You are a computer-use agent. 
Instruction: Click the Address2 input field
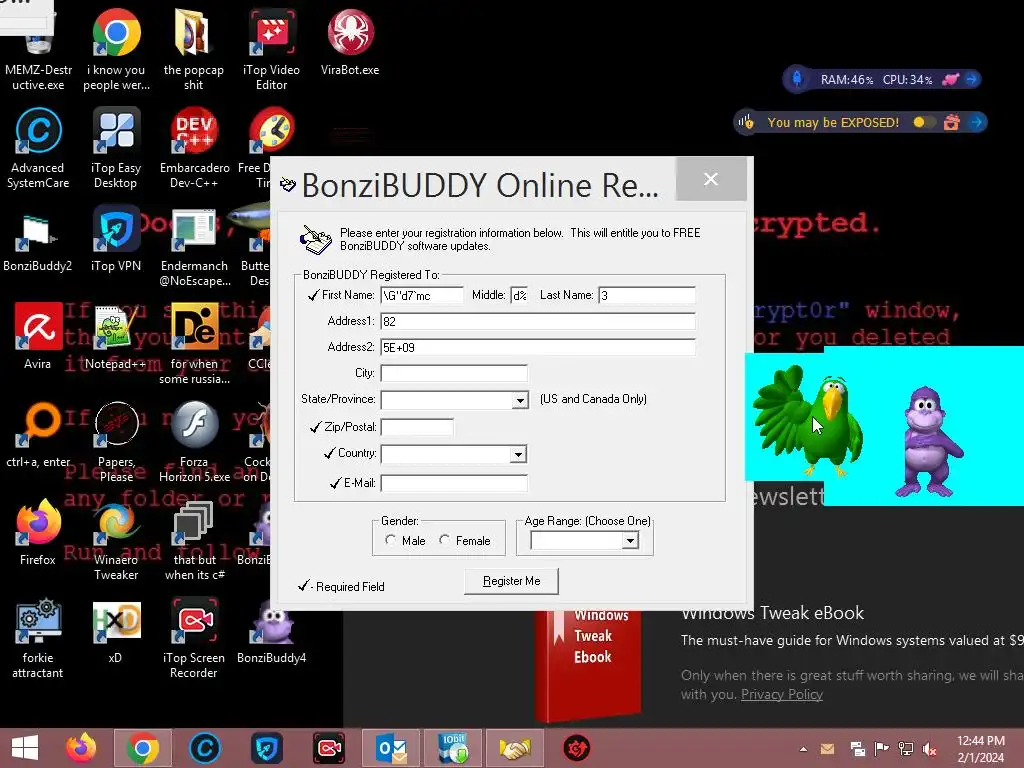tap(537, 347)
